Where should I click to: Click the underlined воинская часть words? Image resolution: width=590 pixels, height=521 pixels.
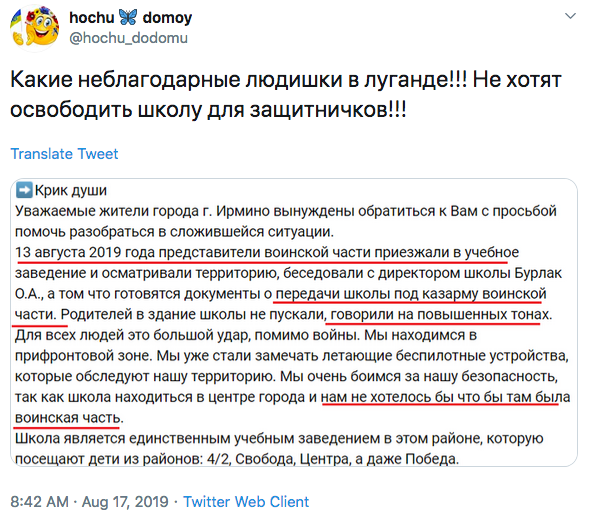(68, 418)
